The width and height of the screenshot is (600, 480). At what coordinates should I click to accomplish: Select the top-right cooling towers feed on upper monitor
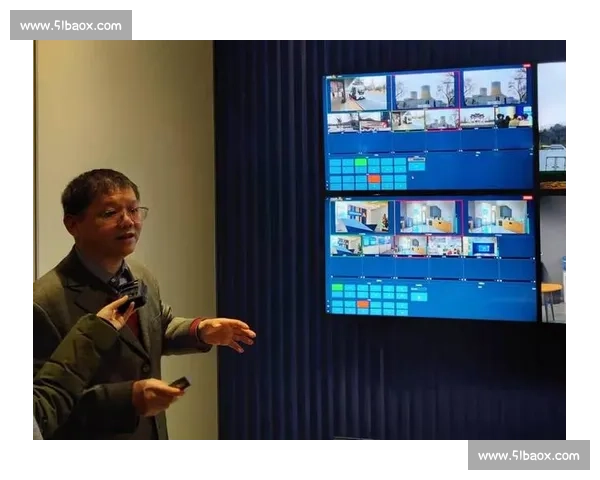click(494, 86)
